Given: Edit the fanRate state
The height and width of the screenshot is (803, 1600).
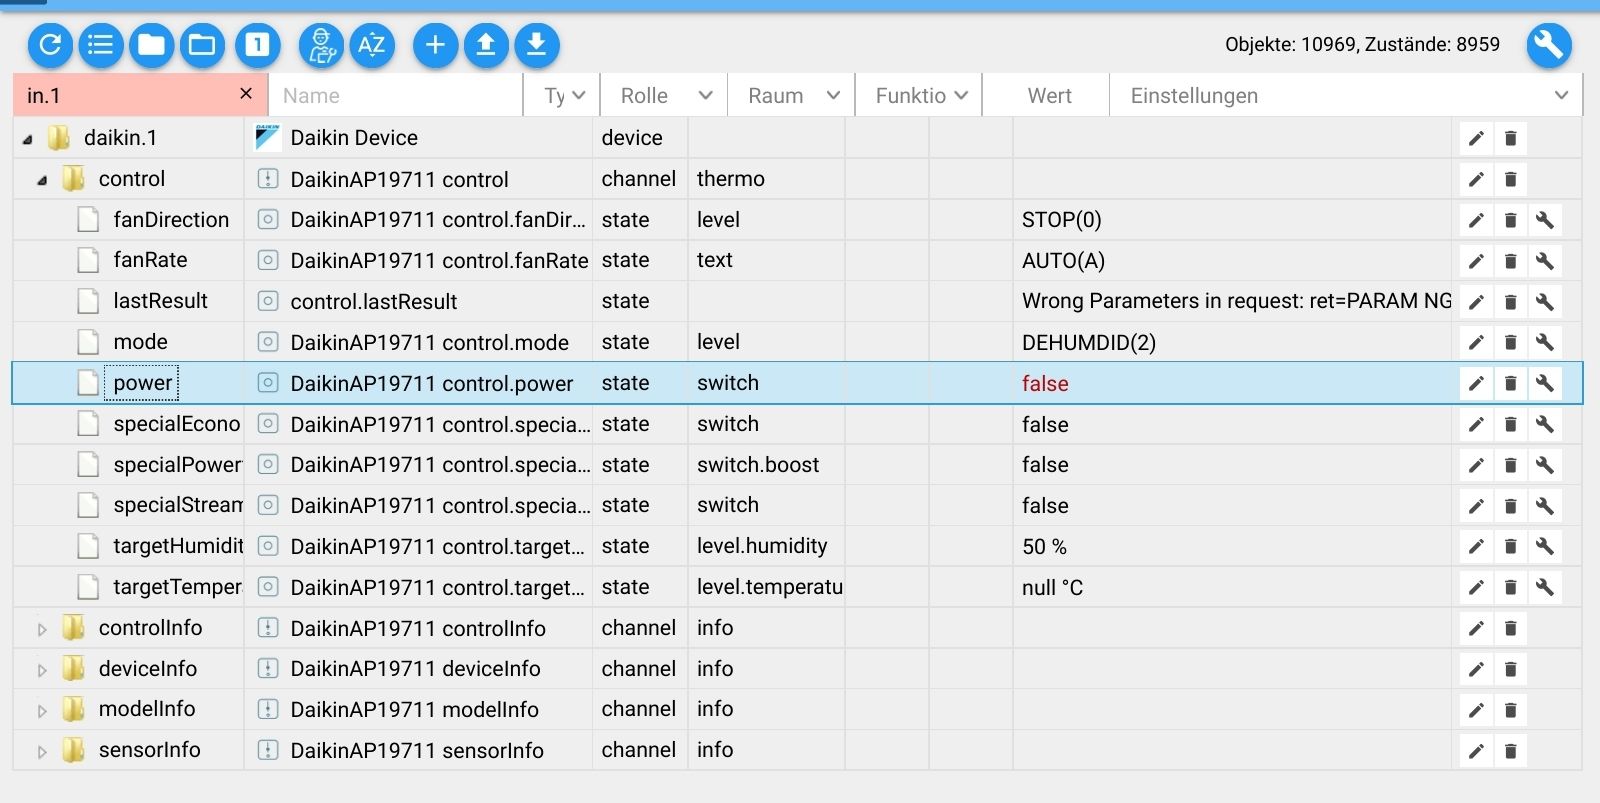Looking at the screenshot, I should (x=1476, y=261).
